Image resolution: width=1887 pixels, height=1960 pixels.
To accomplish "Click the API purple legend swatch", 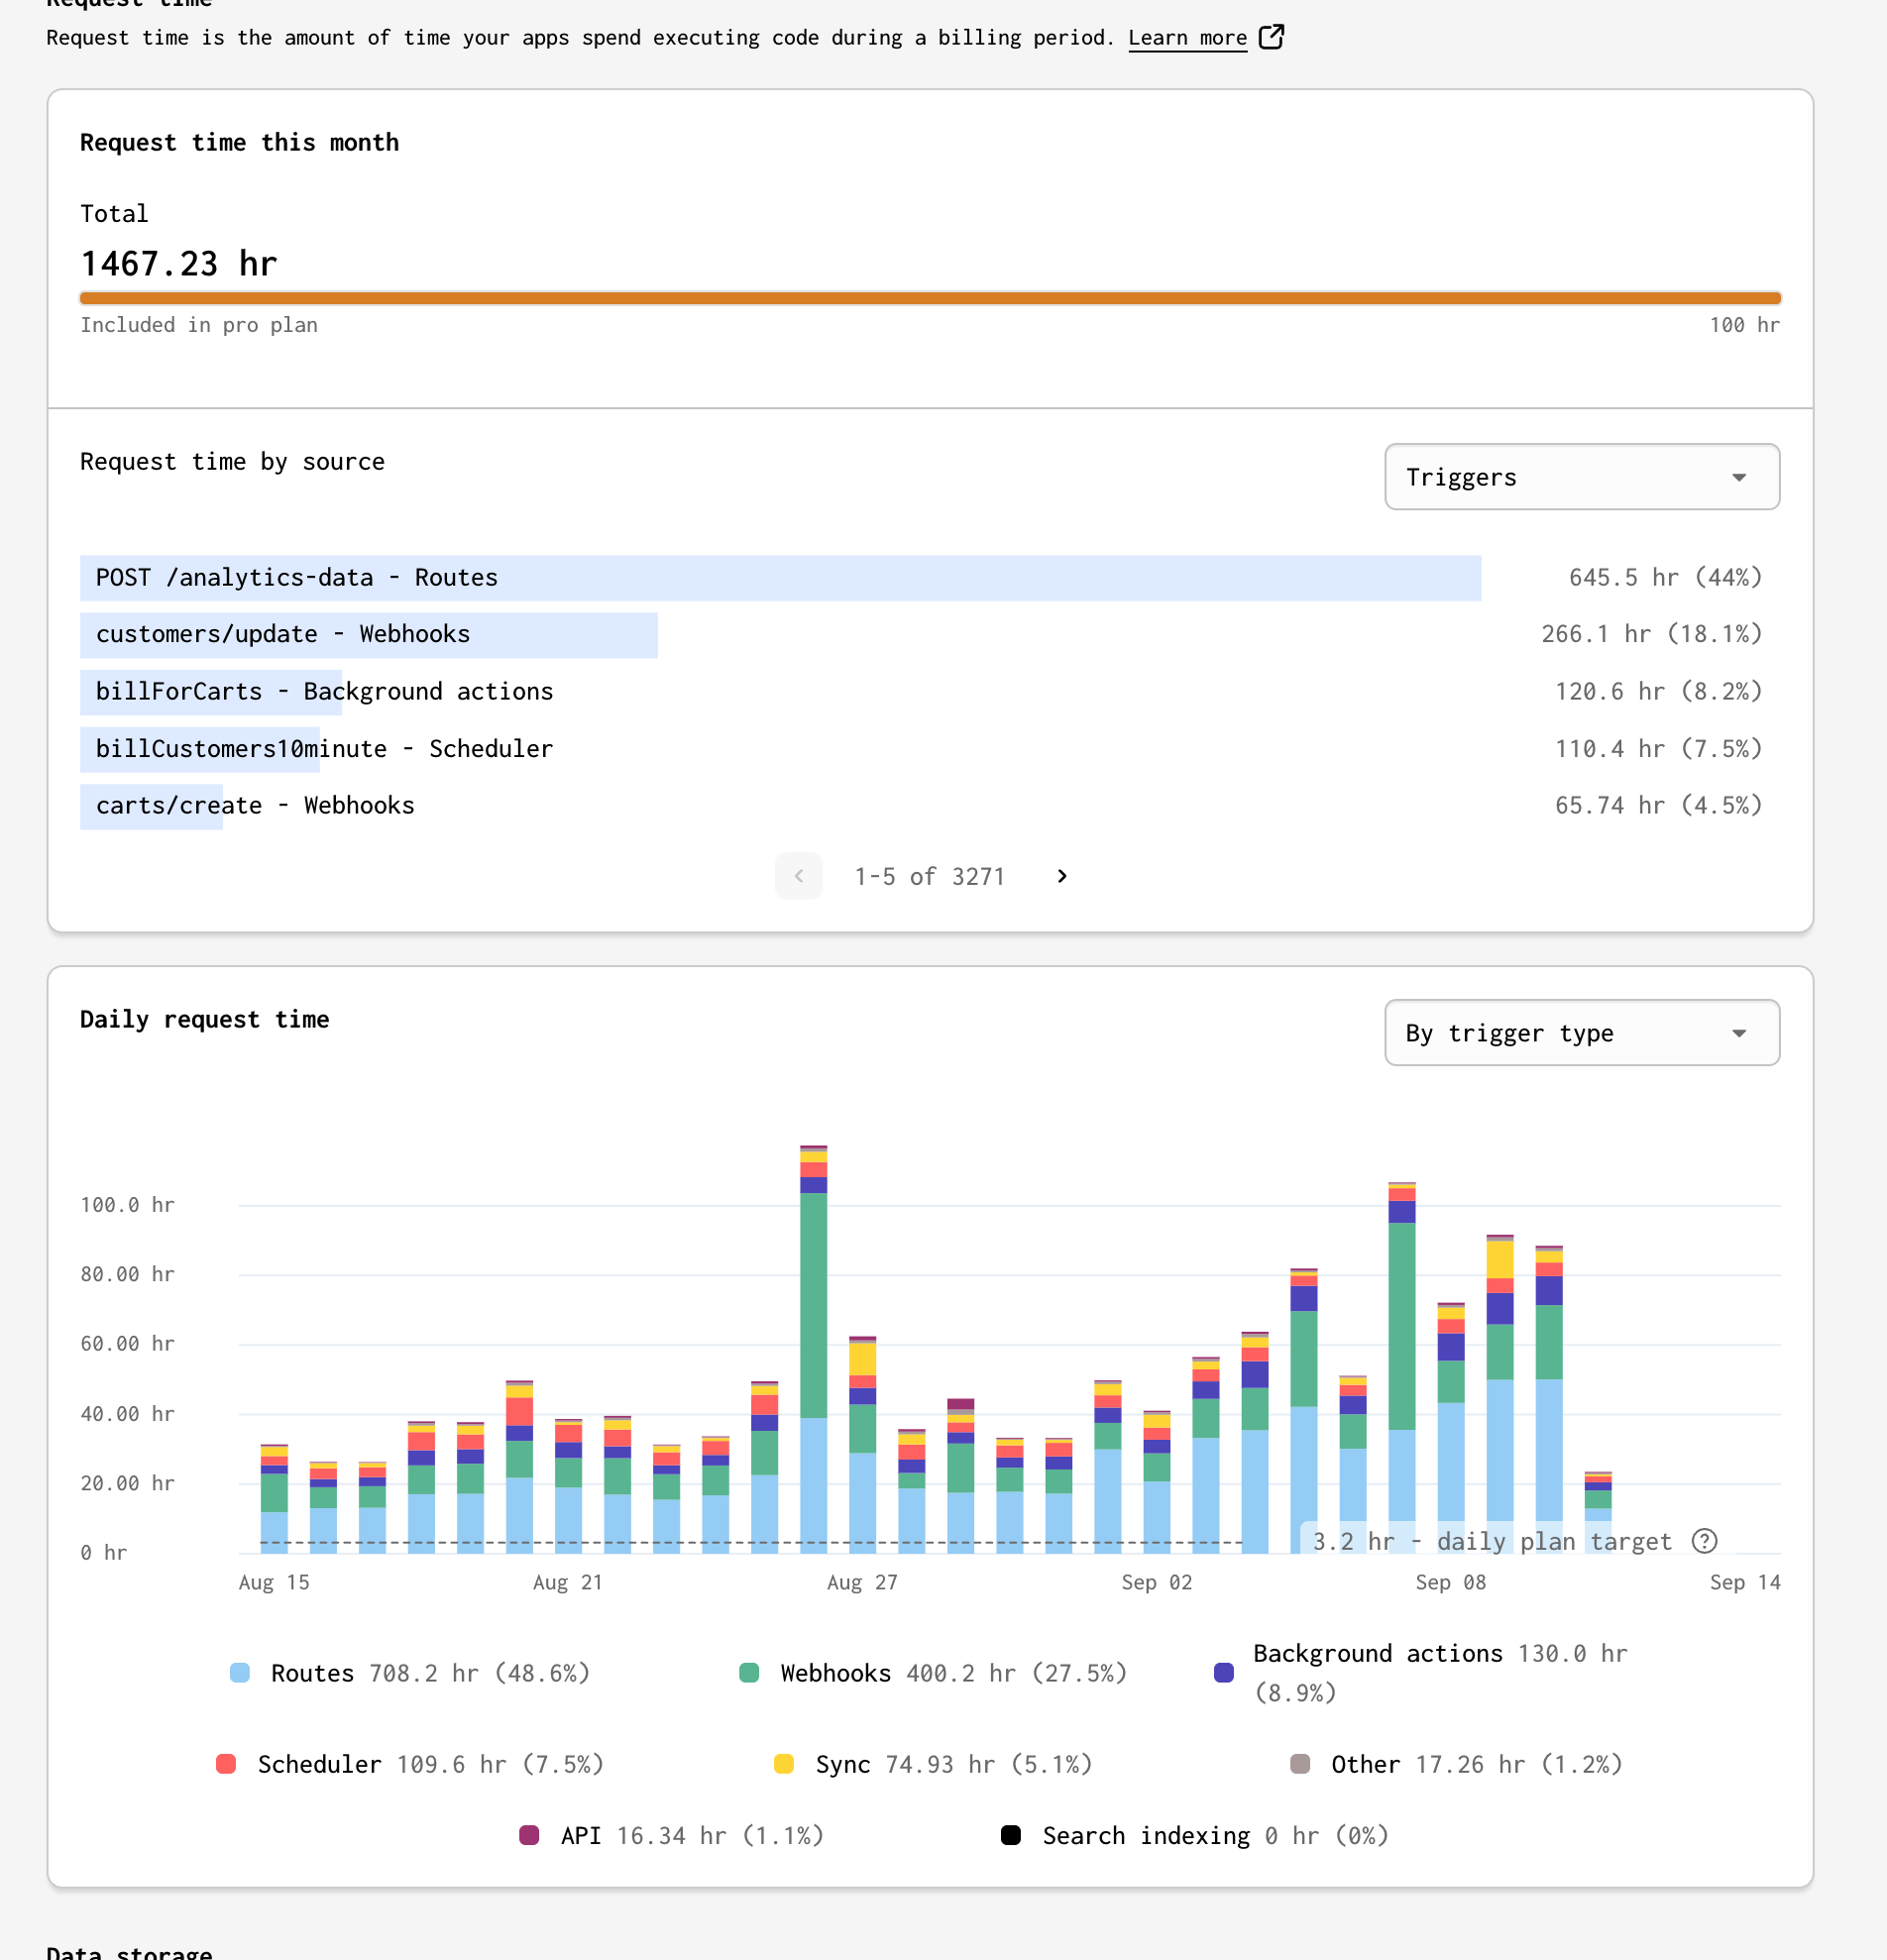I will click(x=529, y=1835).
